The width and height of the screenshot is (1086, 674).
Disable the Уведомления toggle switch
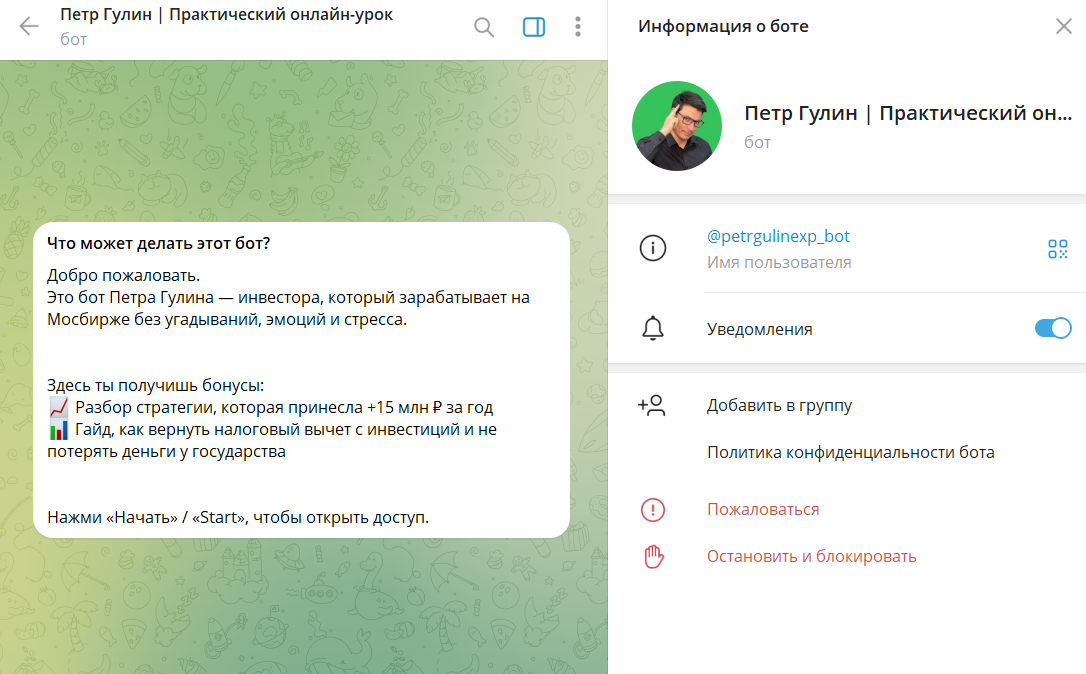[x=1052, y=328]
